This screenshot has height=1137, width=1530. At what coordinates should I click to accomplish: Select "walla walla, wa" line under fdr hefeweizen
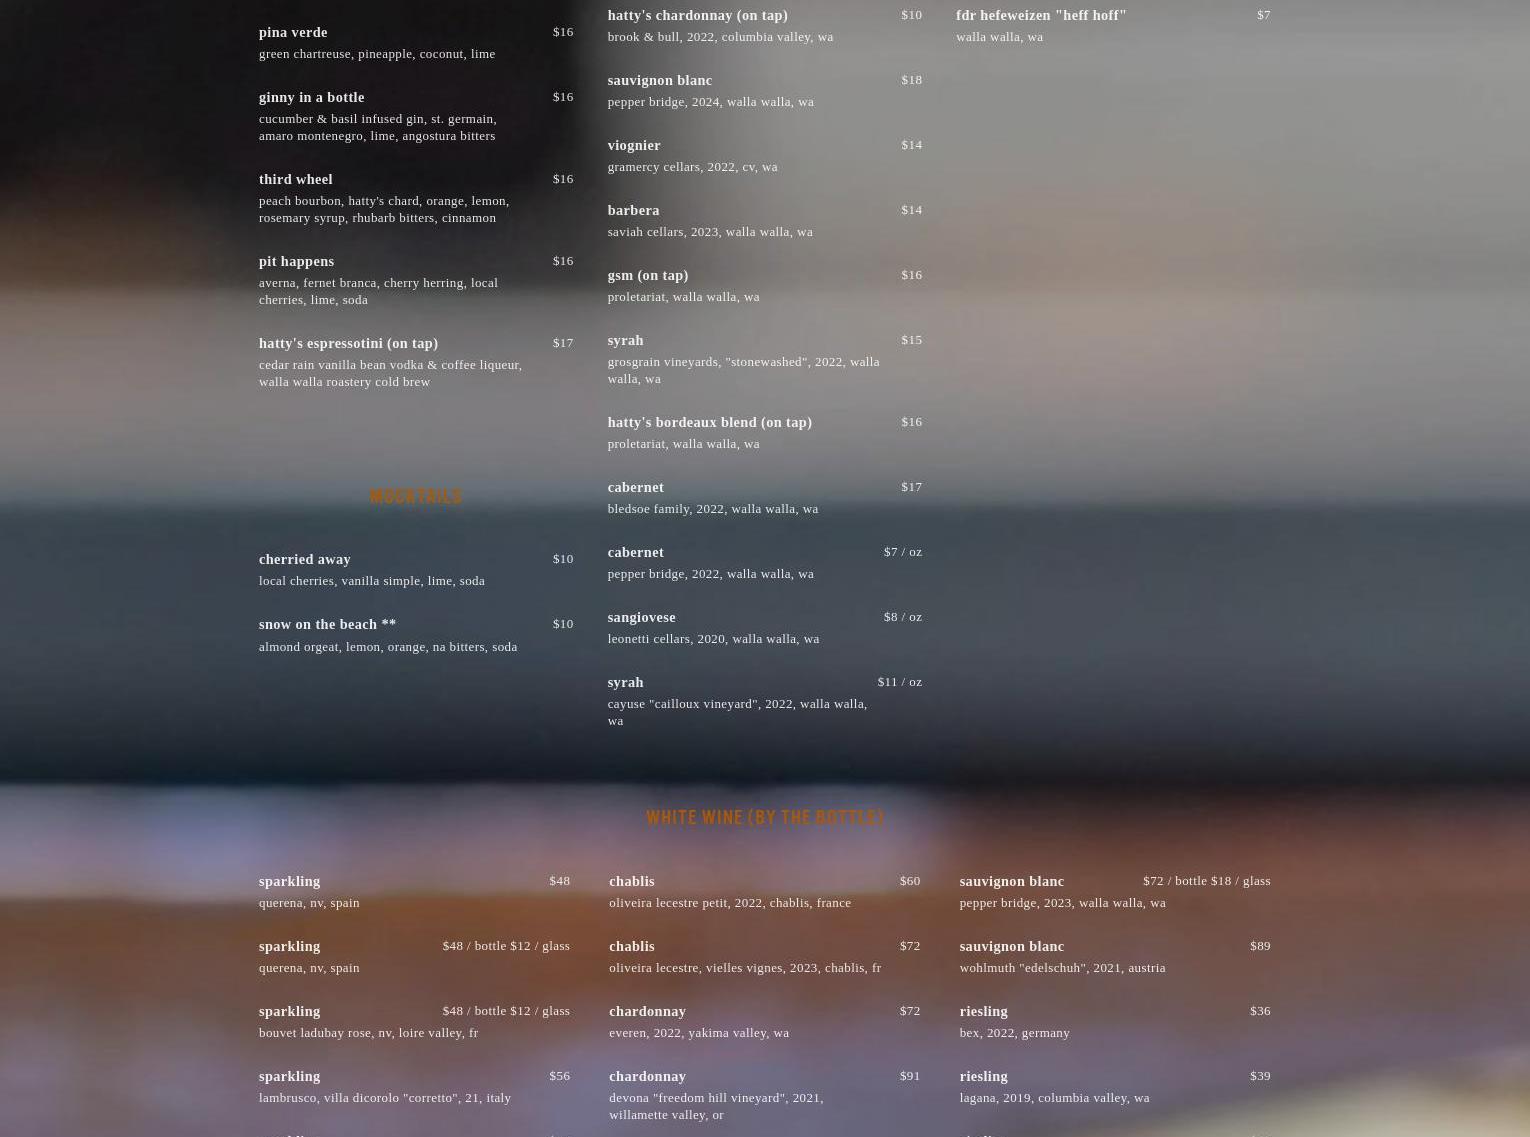click(999, 37)
